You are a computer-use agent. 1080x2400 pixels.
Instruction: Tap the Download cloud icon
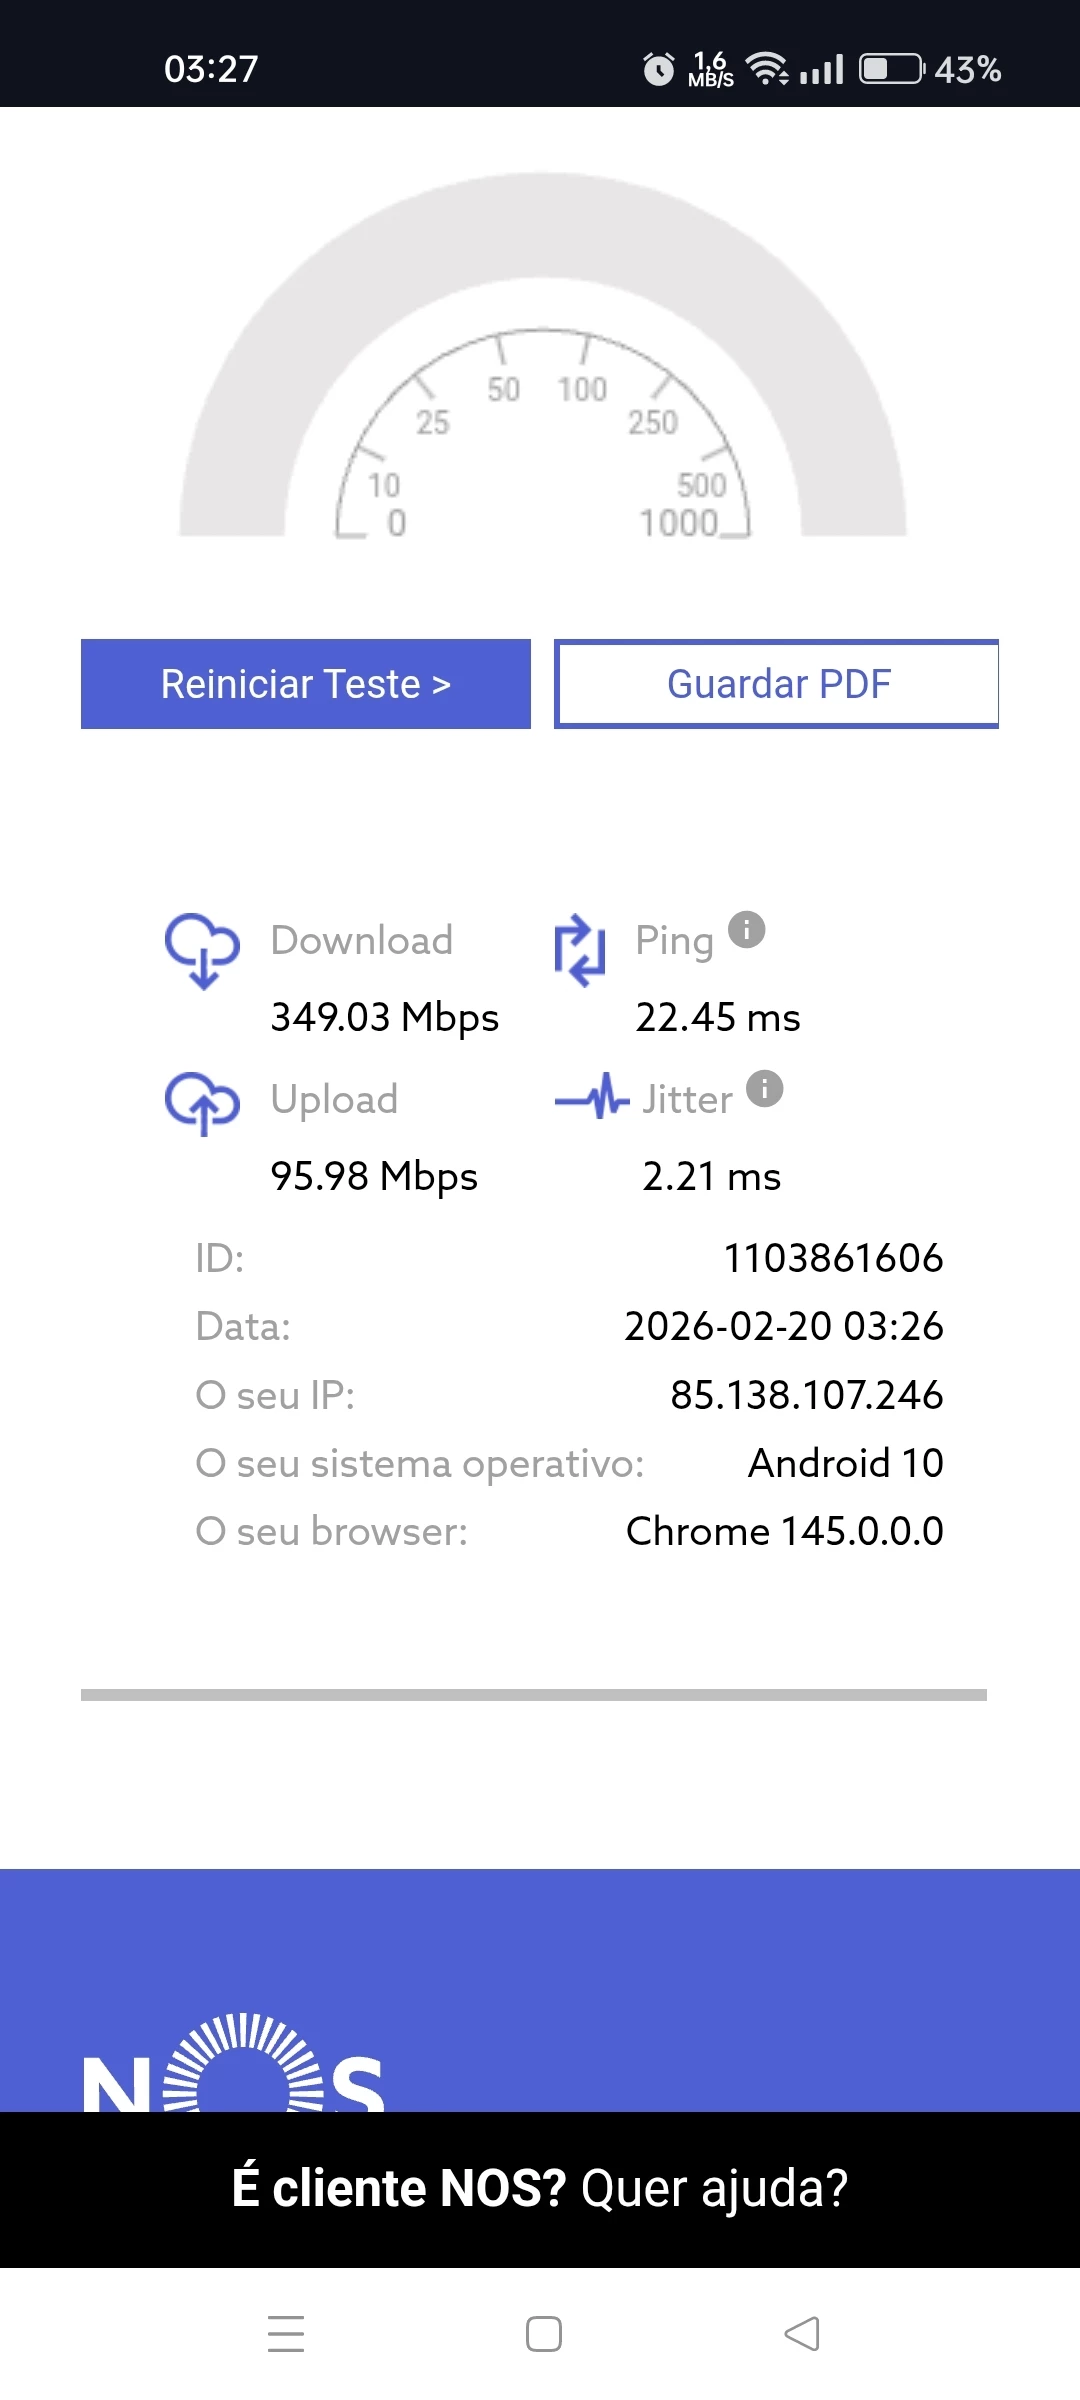(x=202, y=949)
